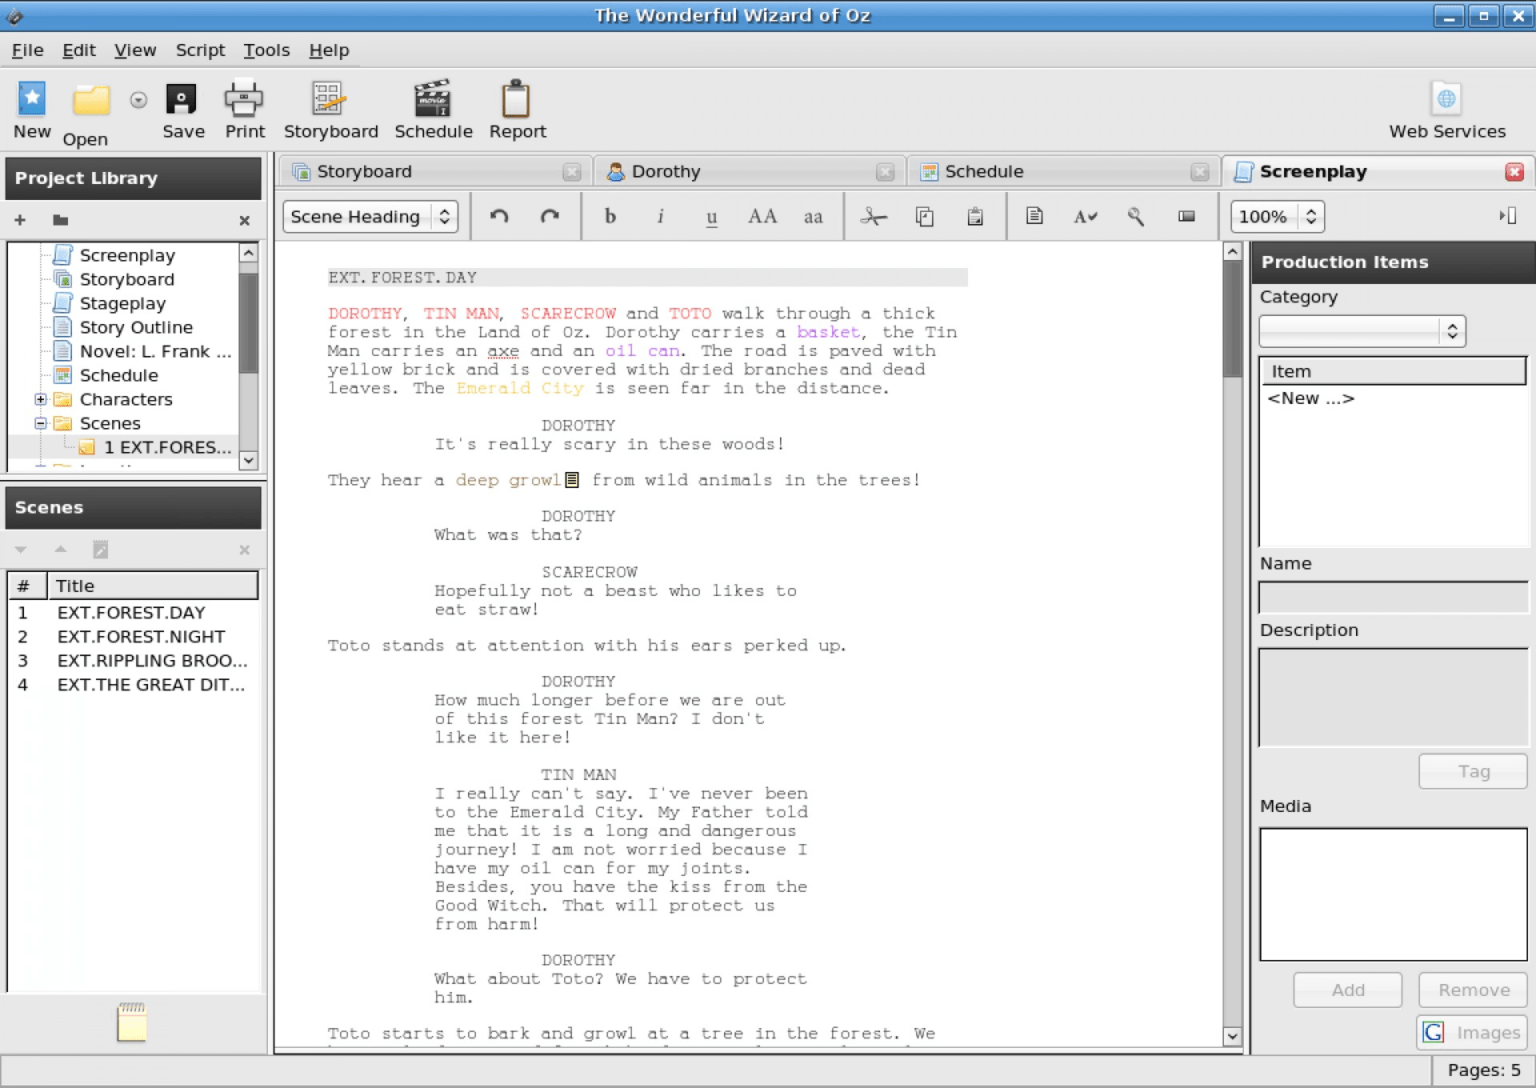Screen dimensions: 1536x1088
Task: Open the Script menu
Action: point(200,50)
